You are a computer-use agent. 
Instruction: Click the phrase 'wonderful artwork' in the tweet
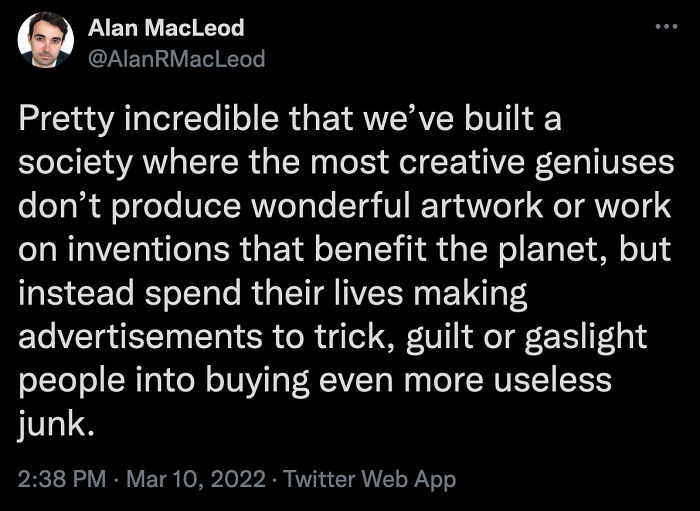pyautogui.click(x=397, y=207)
